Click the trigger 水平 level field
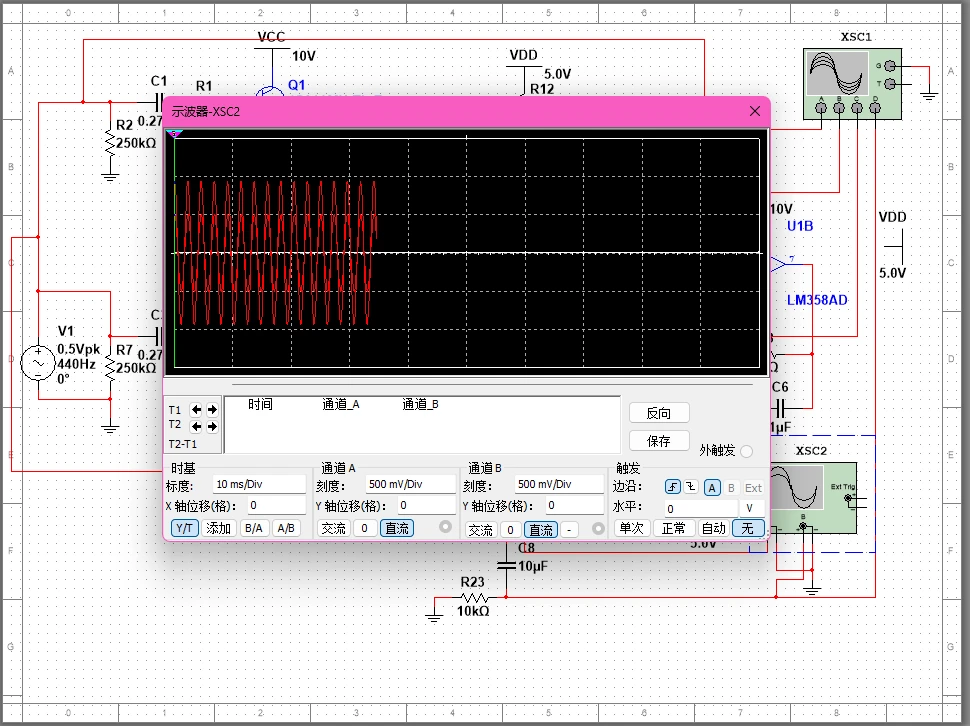 pos(701,508)
